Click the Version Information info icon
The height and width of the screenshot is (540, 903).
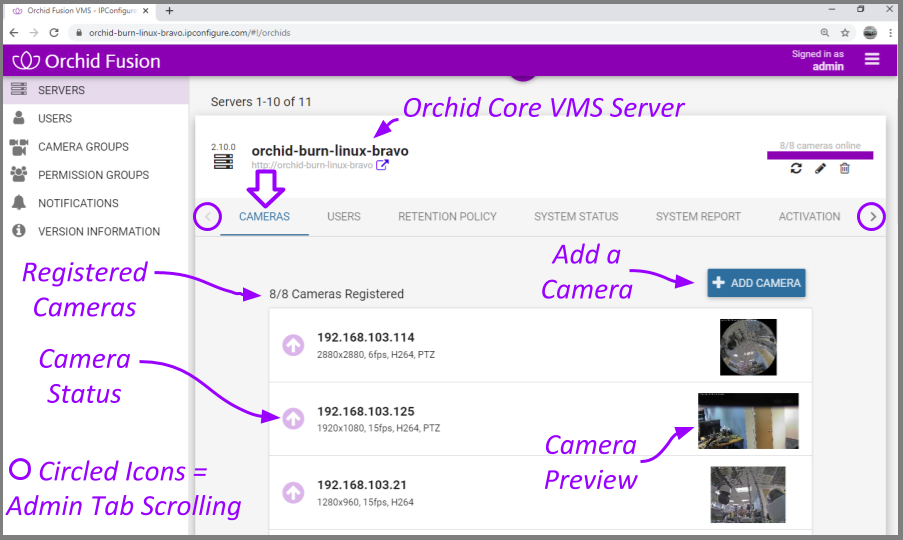tap(19, 231)
